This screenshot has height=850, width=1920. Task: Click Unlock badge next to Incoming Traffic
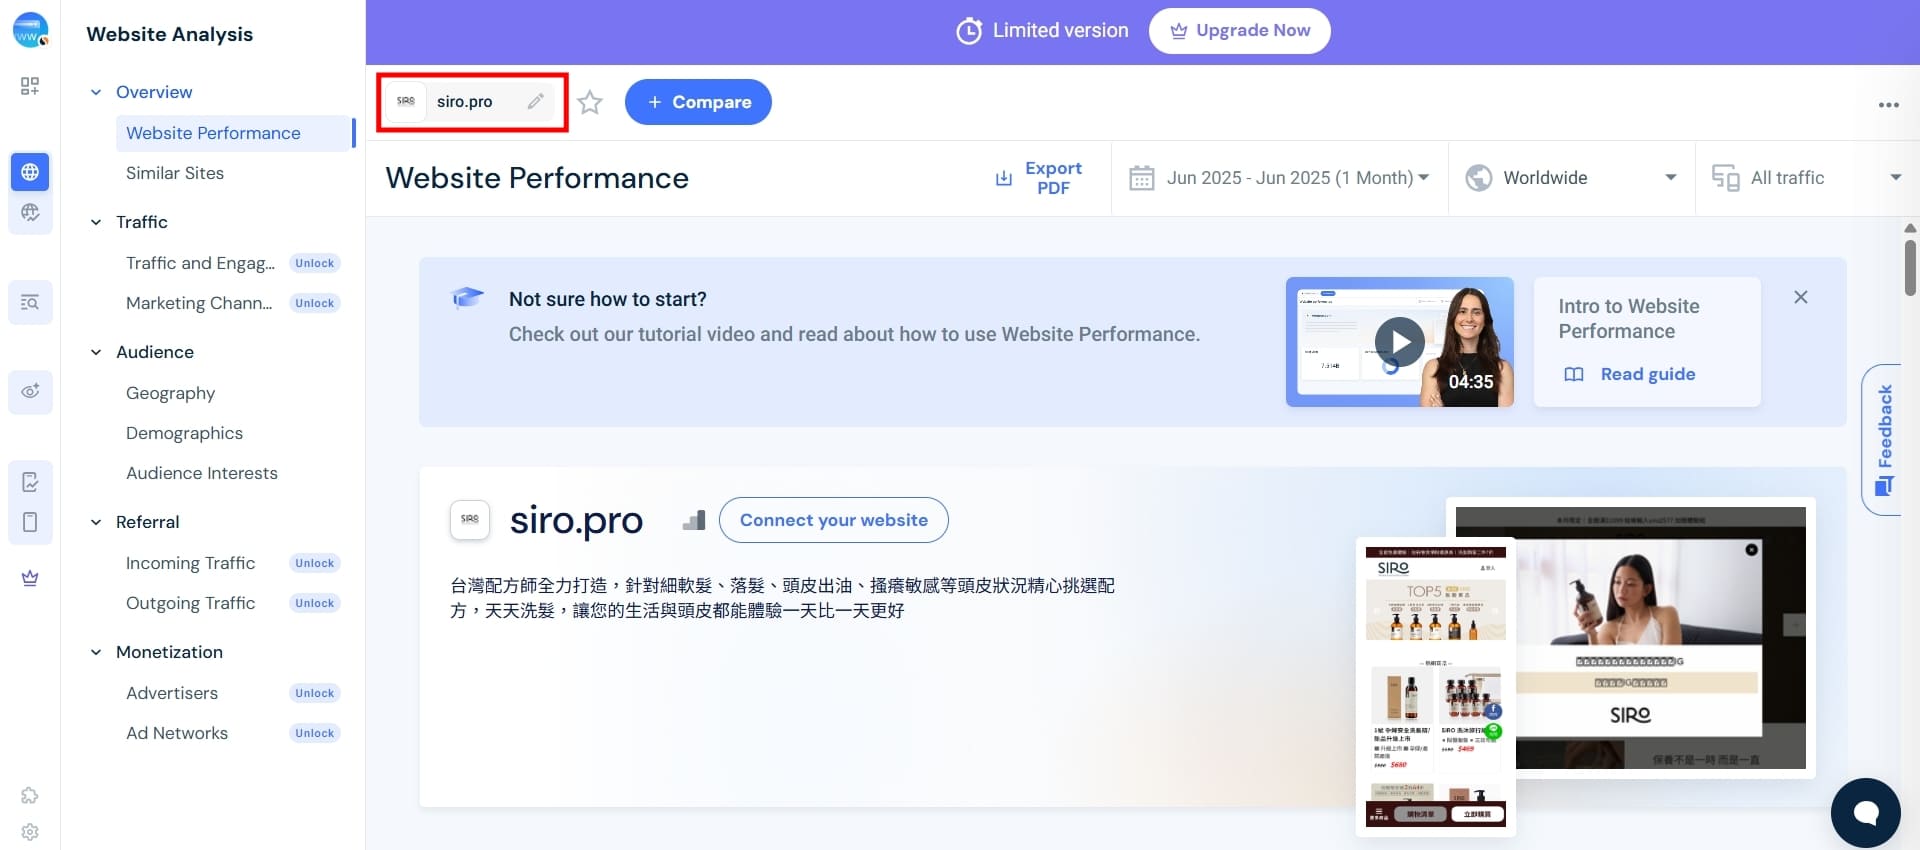(314, 563)
